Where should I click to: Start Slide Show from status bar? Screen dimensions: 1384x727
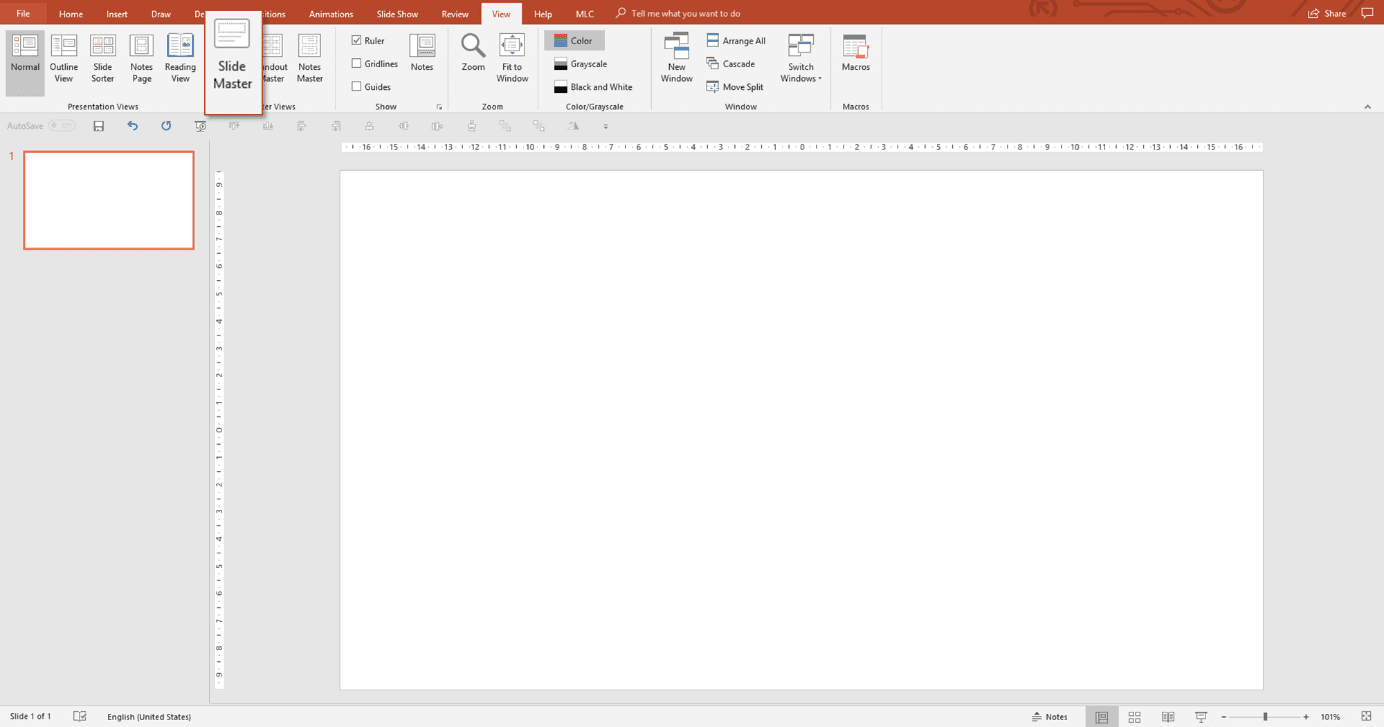tap(1200, 716)
